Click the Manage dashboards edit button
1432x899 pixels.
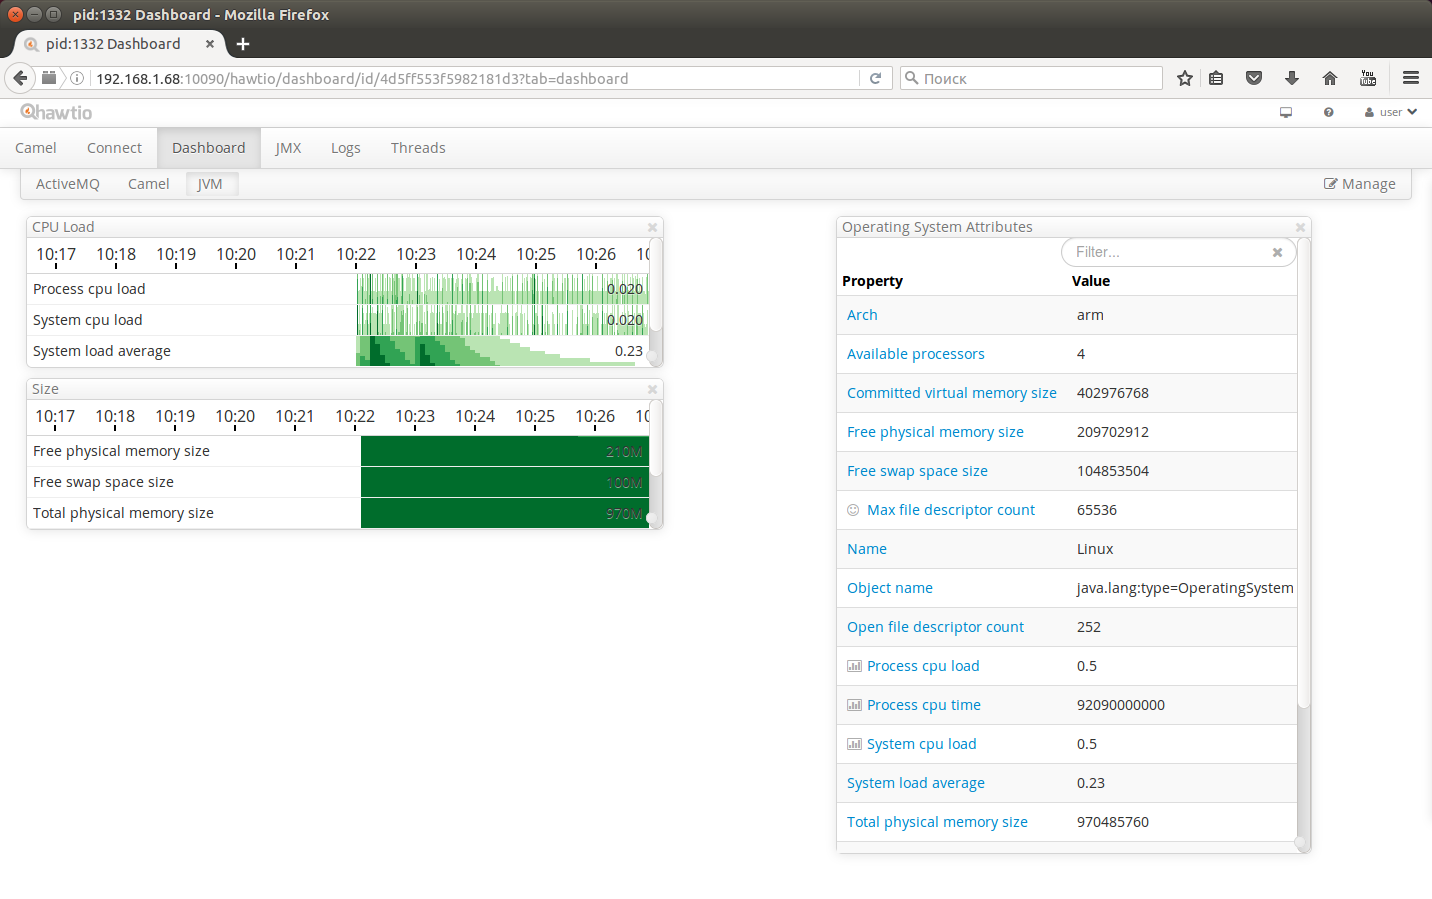(1360, 184)
